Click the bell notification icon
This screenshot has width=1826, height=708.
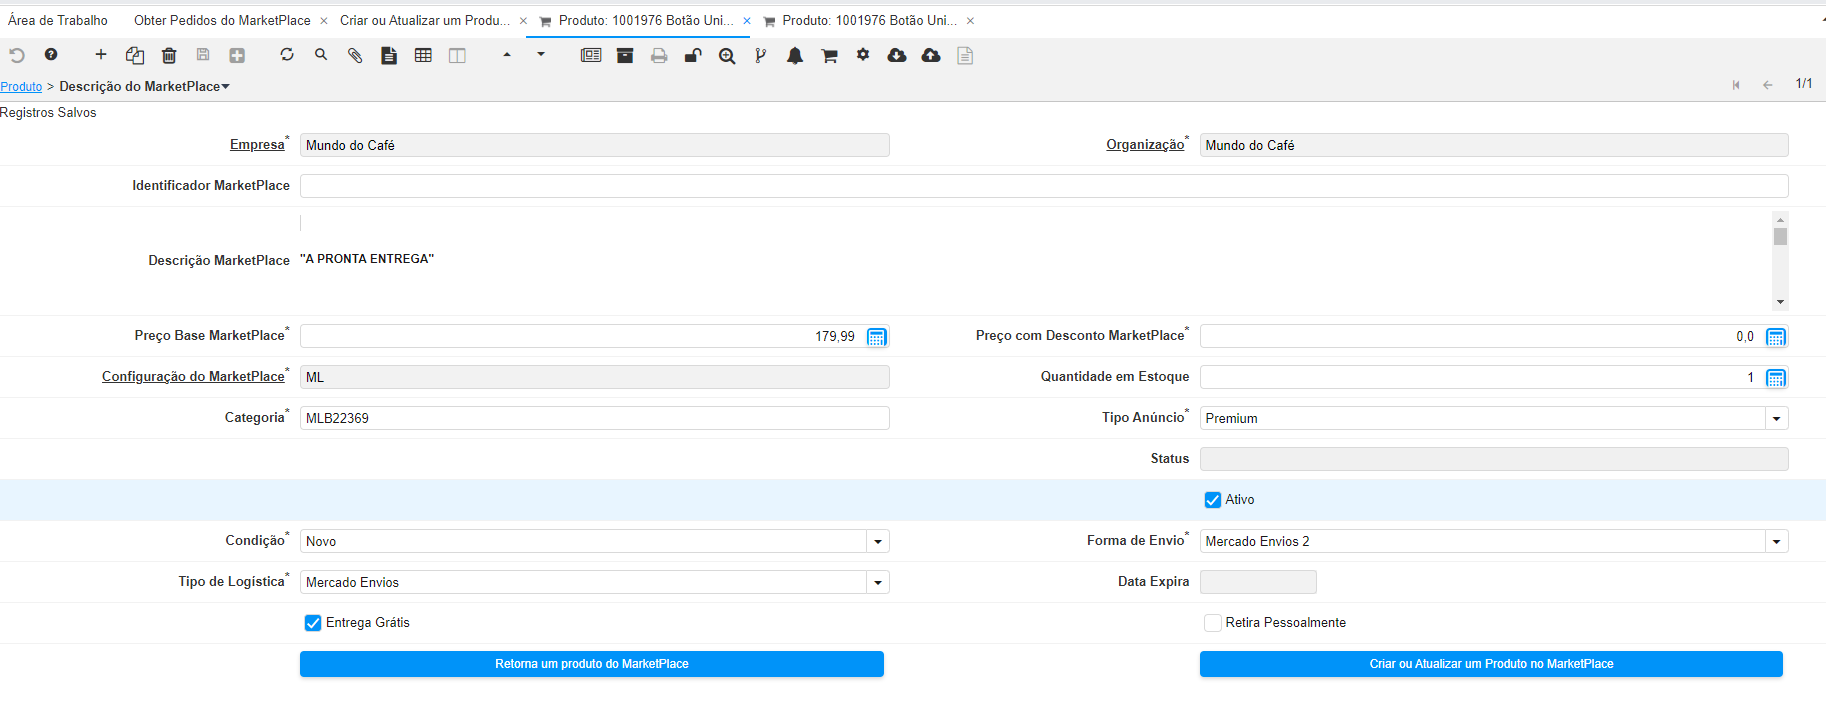coord(795,56)
